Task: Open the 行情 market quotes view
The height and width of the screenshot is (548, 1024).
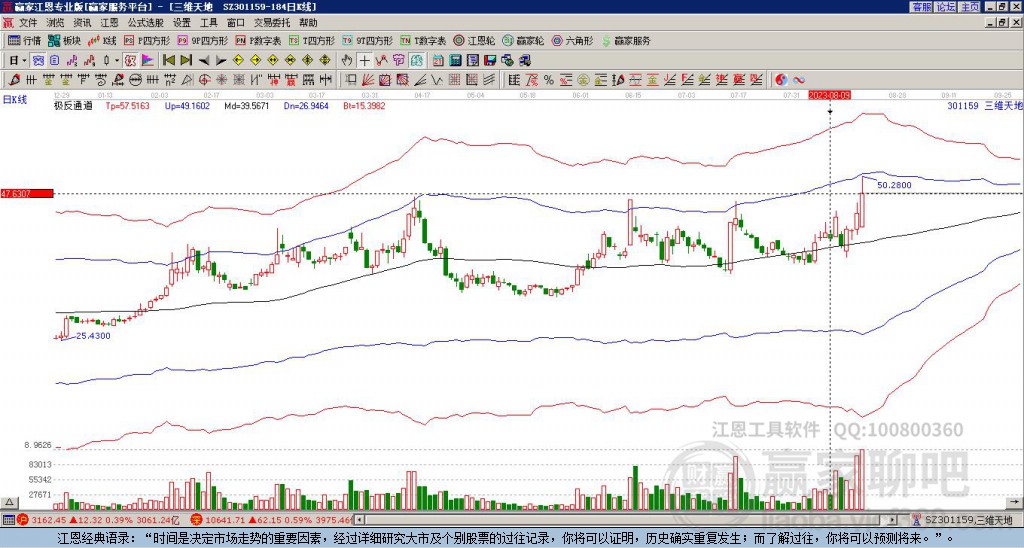Action: [x=24, y=40]
